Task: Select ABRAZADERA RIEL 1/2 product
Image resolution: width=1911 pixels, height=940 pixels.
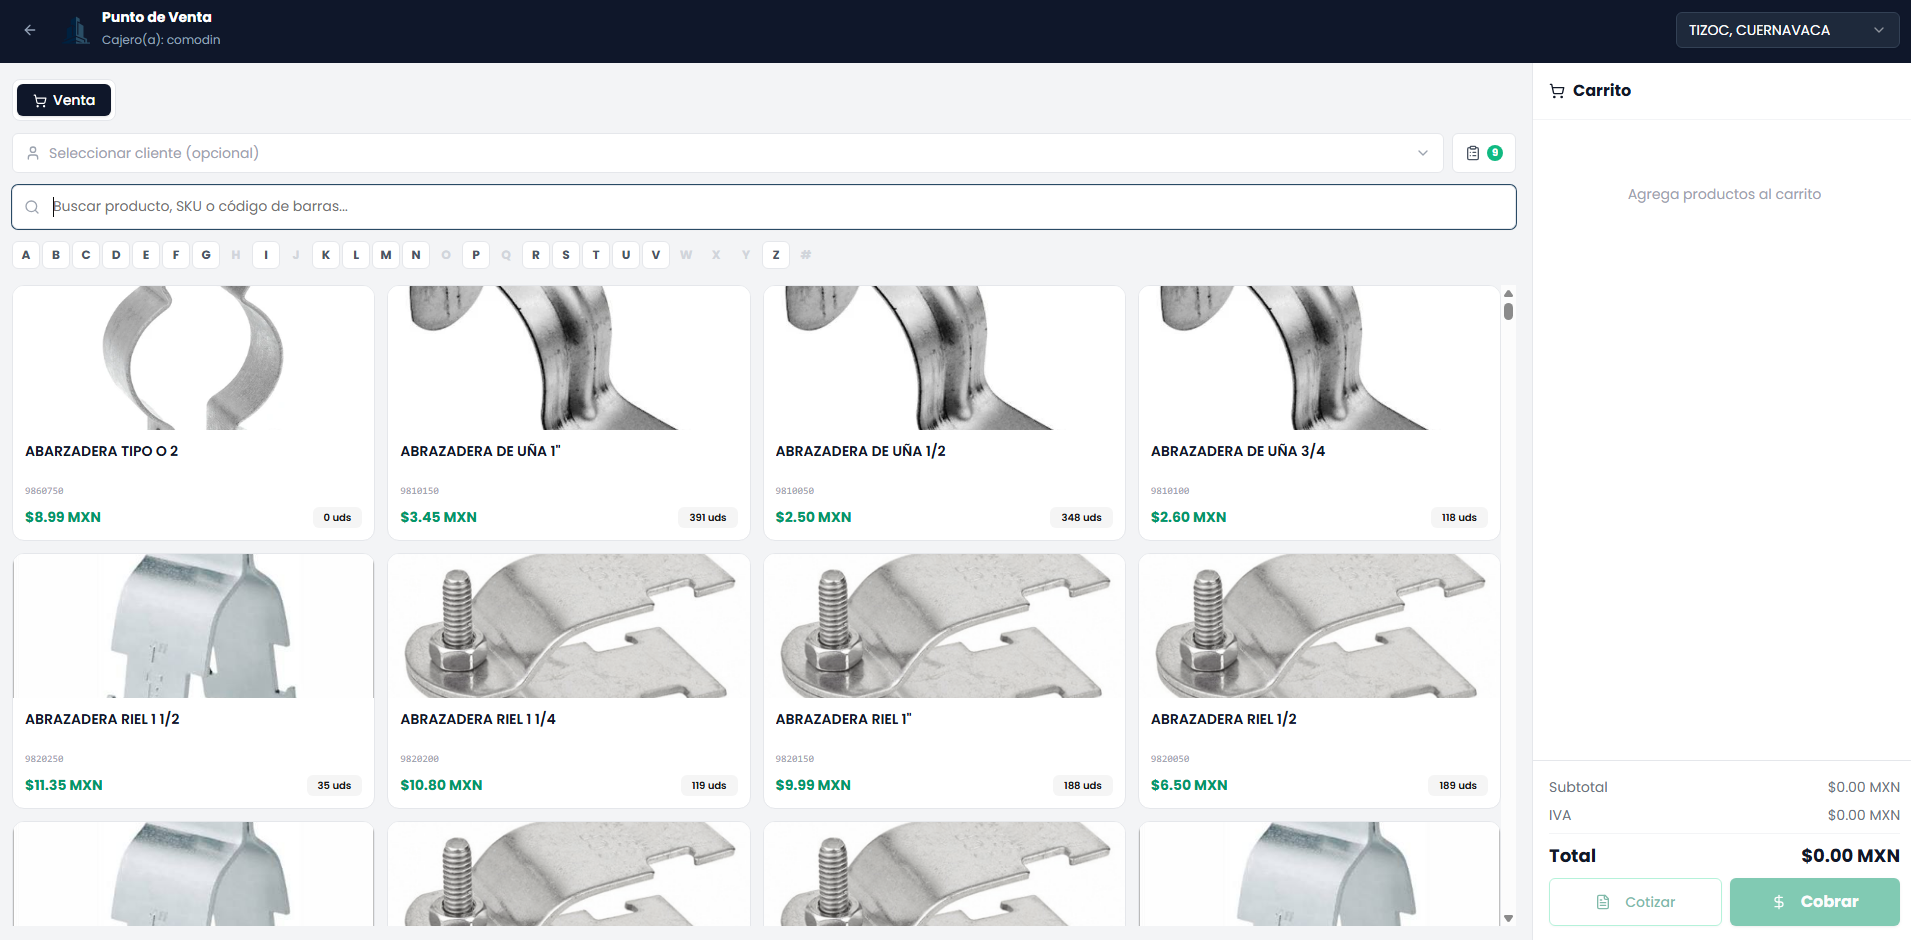Action: point(1319,681)
